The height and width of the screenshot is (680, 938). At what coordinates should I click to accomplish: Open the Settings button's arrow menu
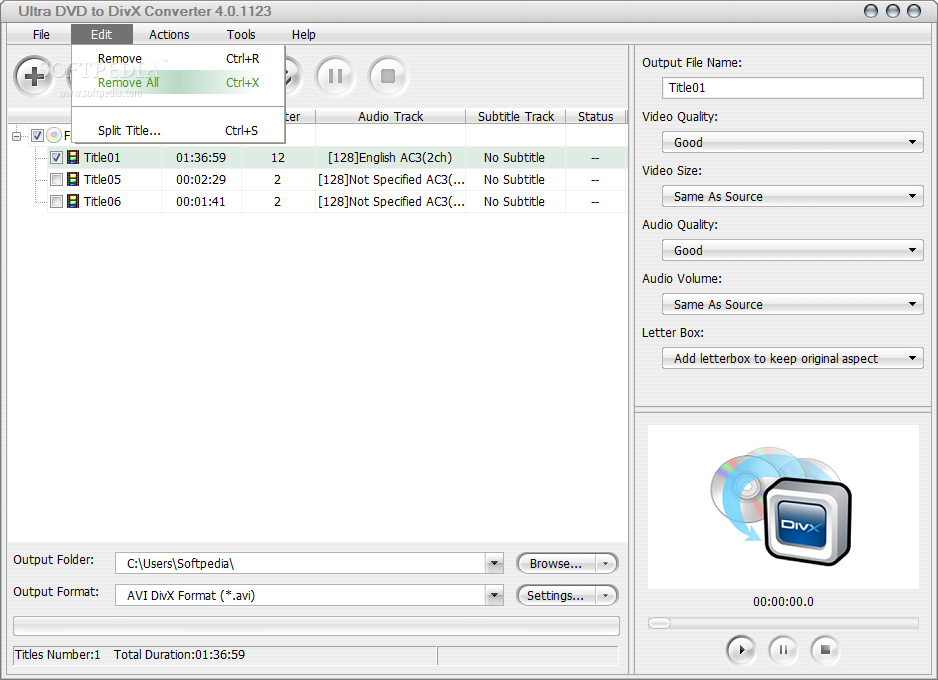tap(605, 596)
